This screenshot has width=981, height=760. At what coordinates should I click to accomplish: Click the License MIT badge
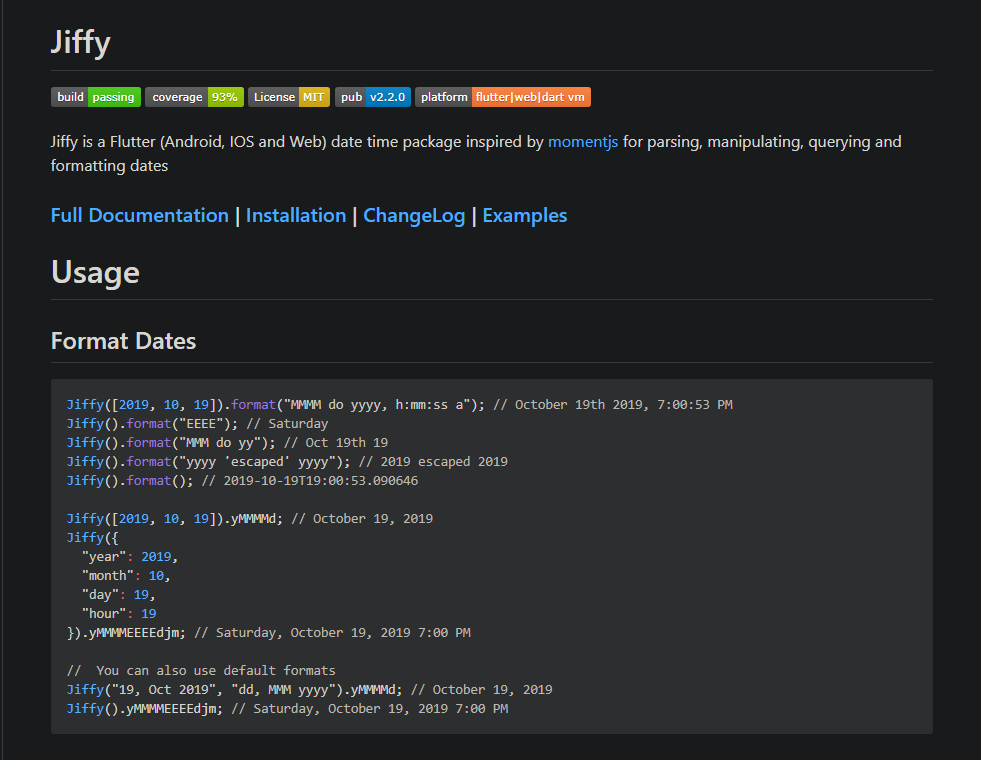[289, 97]
